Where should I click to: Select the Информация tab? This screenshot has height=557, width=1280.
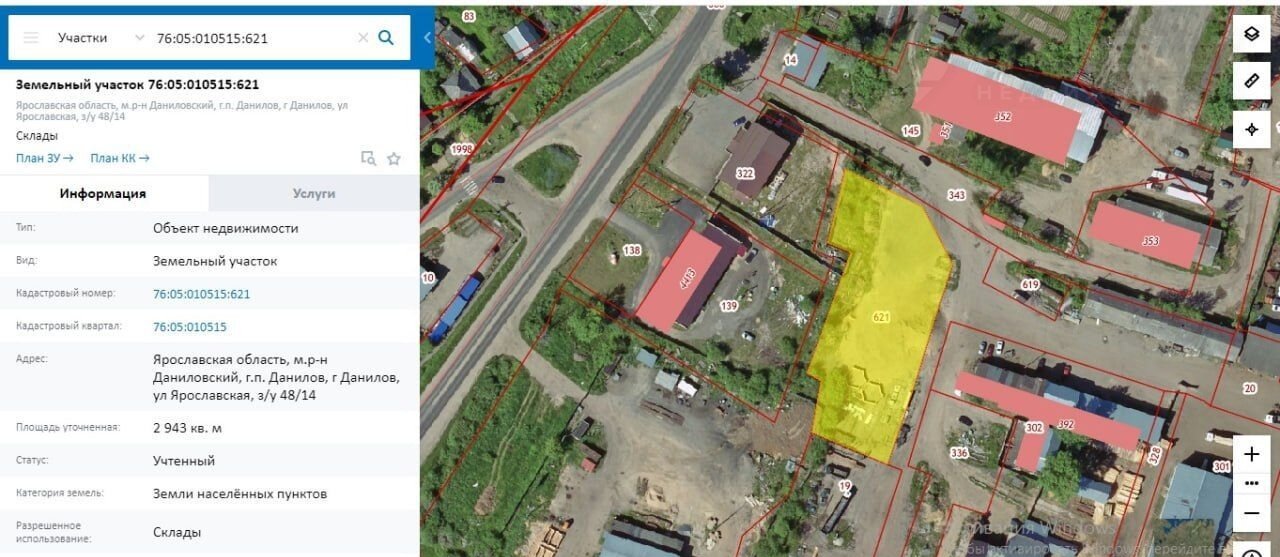[103, 194]
